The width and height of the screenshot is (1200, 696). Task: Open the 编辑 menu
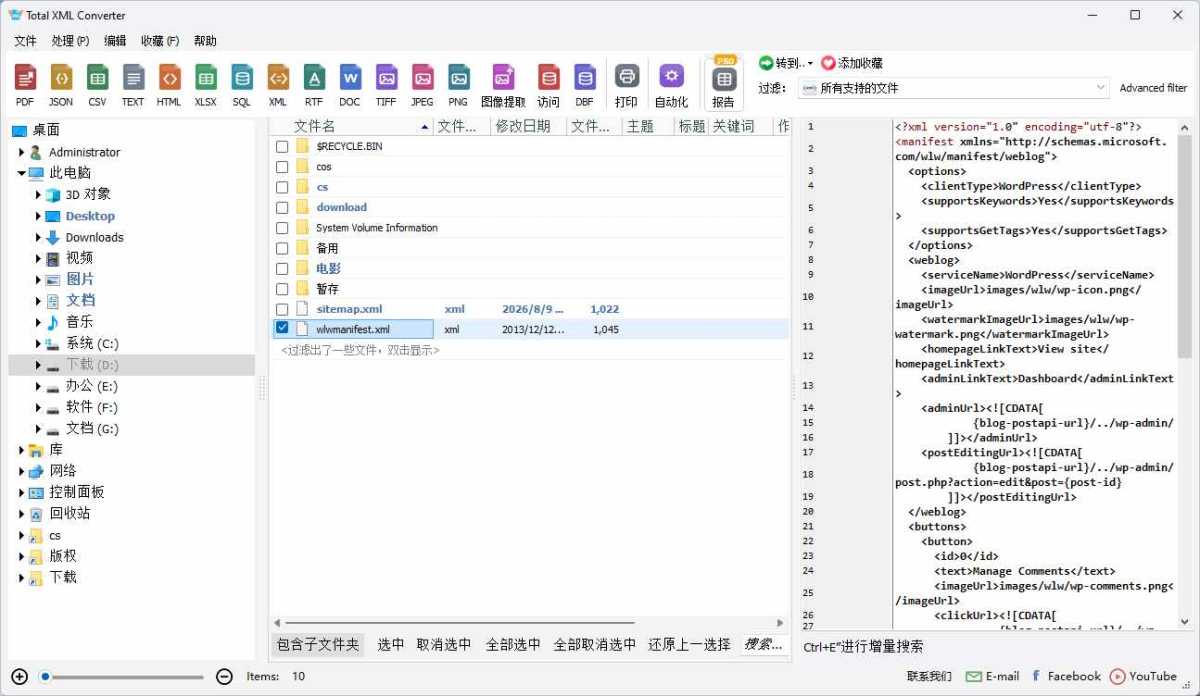coord(115,41)
